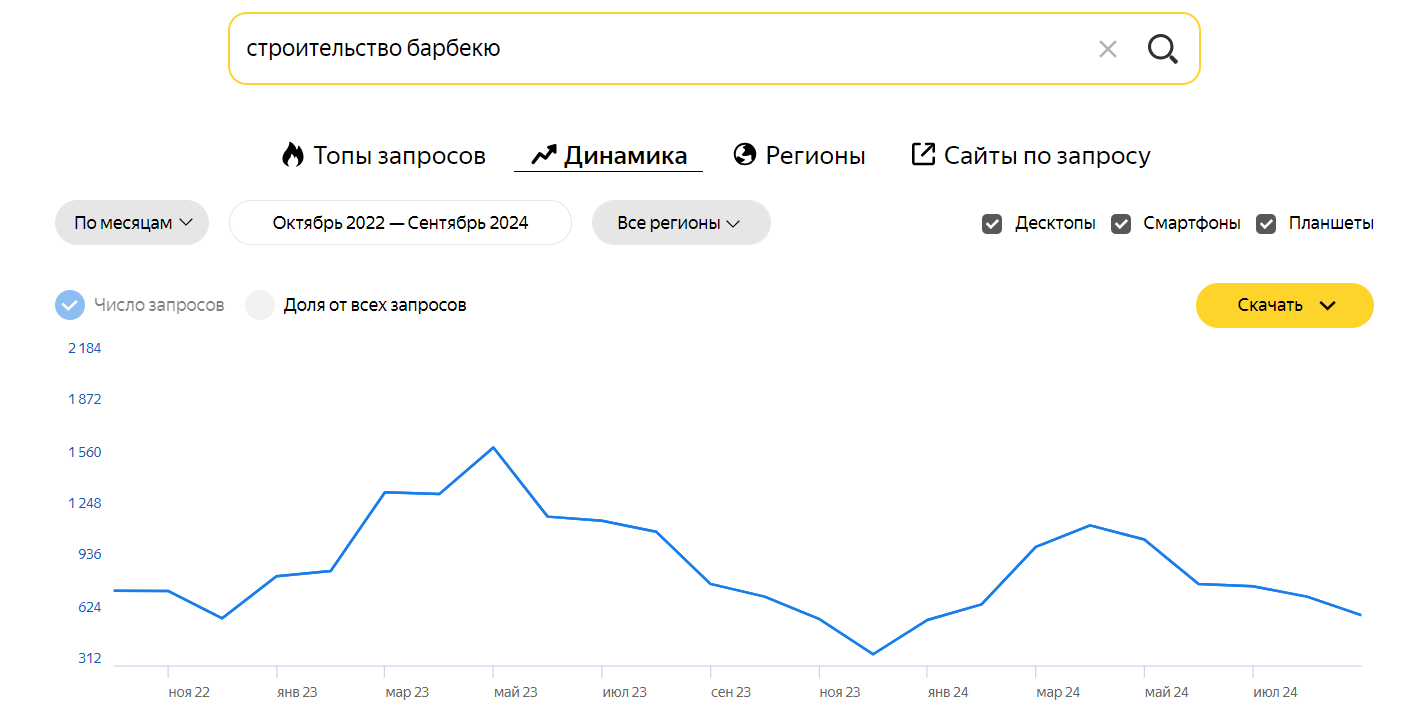Toggle the Планшеты checkbox
1402x725 pixels.
tap(1266, 224)
